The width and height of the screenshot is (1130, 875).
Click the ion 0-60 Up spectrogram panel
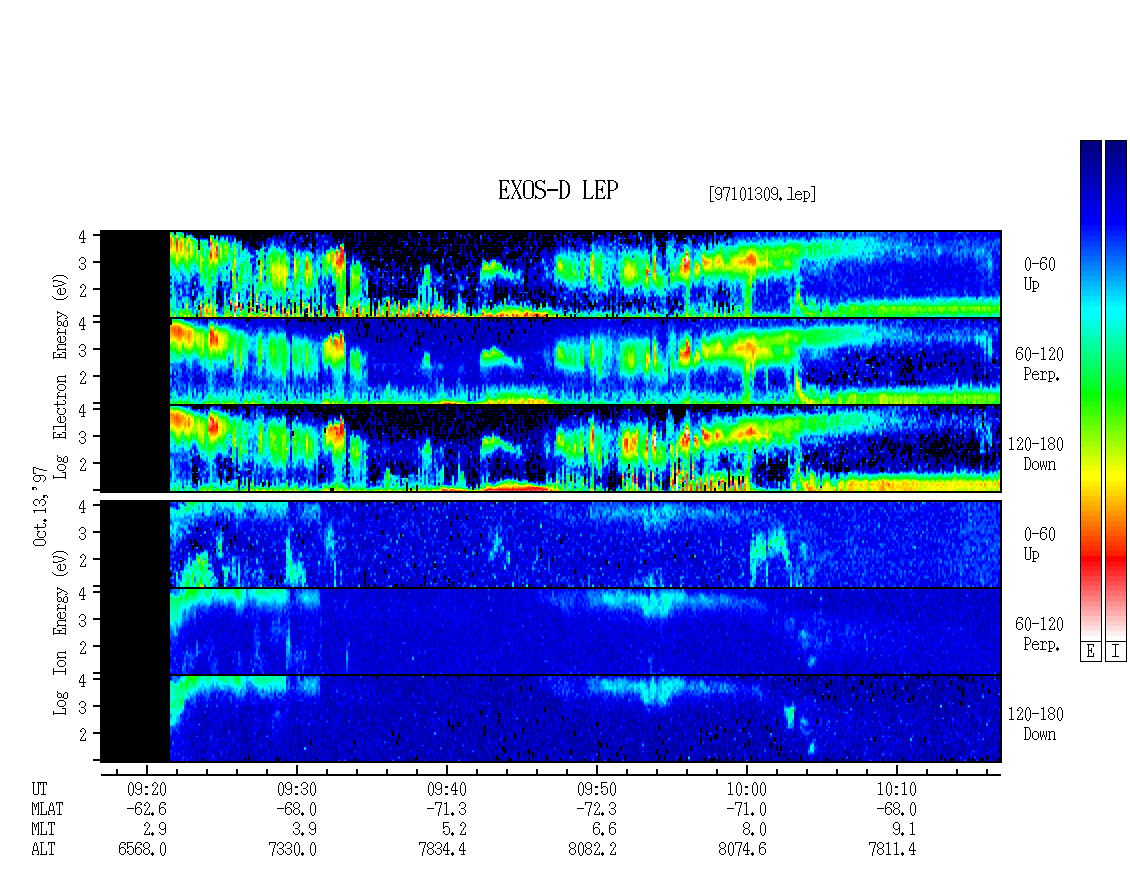click(x=551, y=544)
